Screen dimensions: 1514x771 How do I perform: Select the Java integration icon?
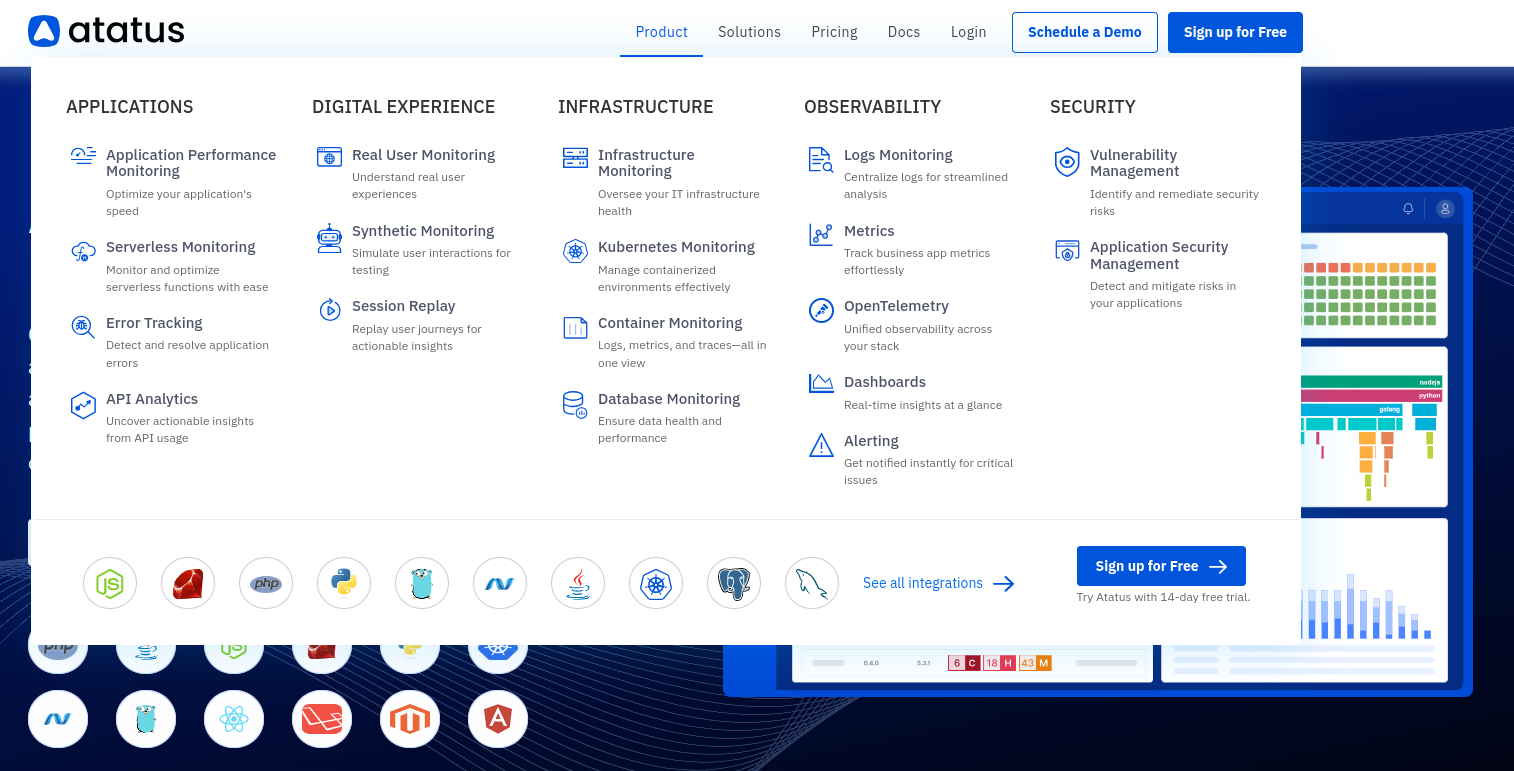577,583
